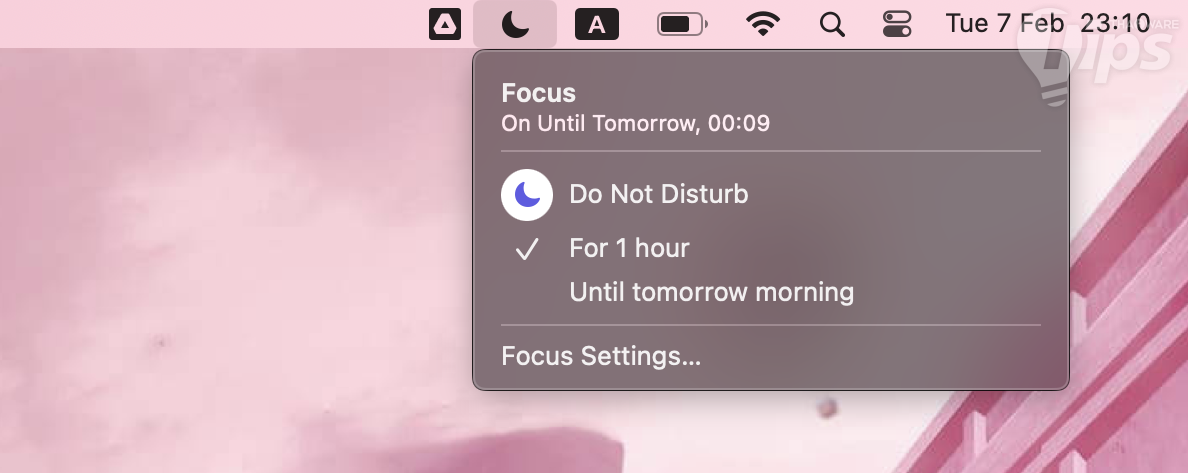Select the "For 1 hour" option
This screenshot has height=473, width=1188.
click(x=629, y=248)
